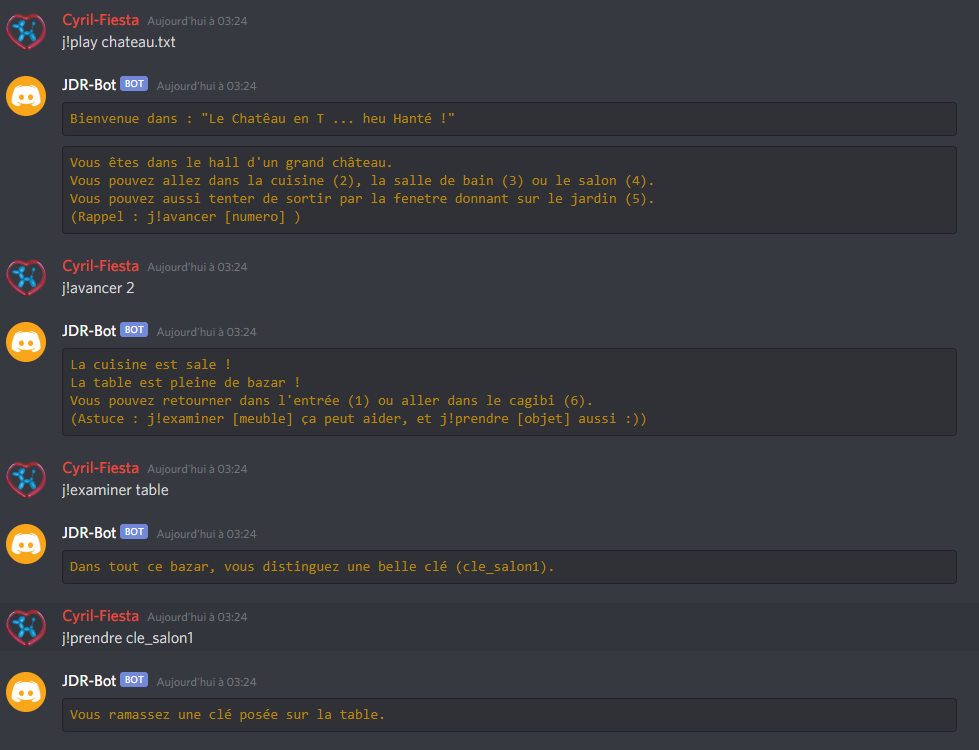Open JDR-Bot username above Bienvenue message
The height and width of the screenshot is (750, 979).
pos(89,85)
